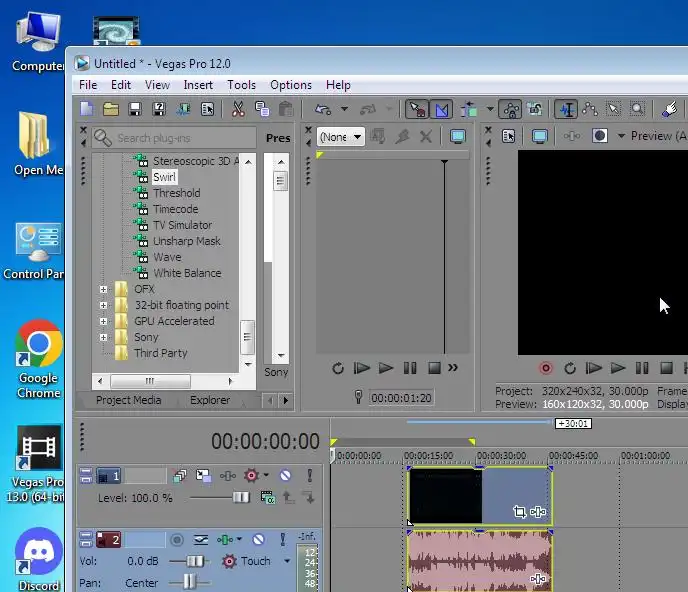Select the Selection Edit tool

[x=613, y=109]
